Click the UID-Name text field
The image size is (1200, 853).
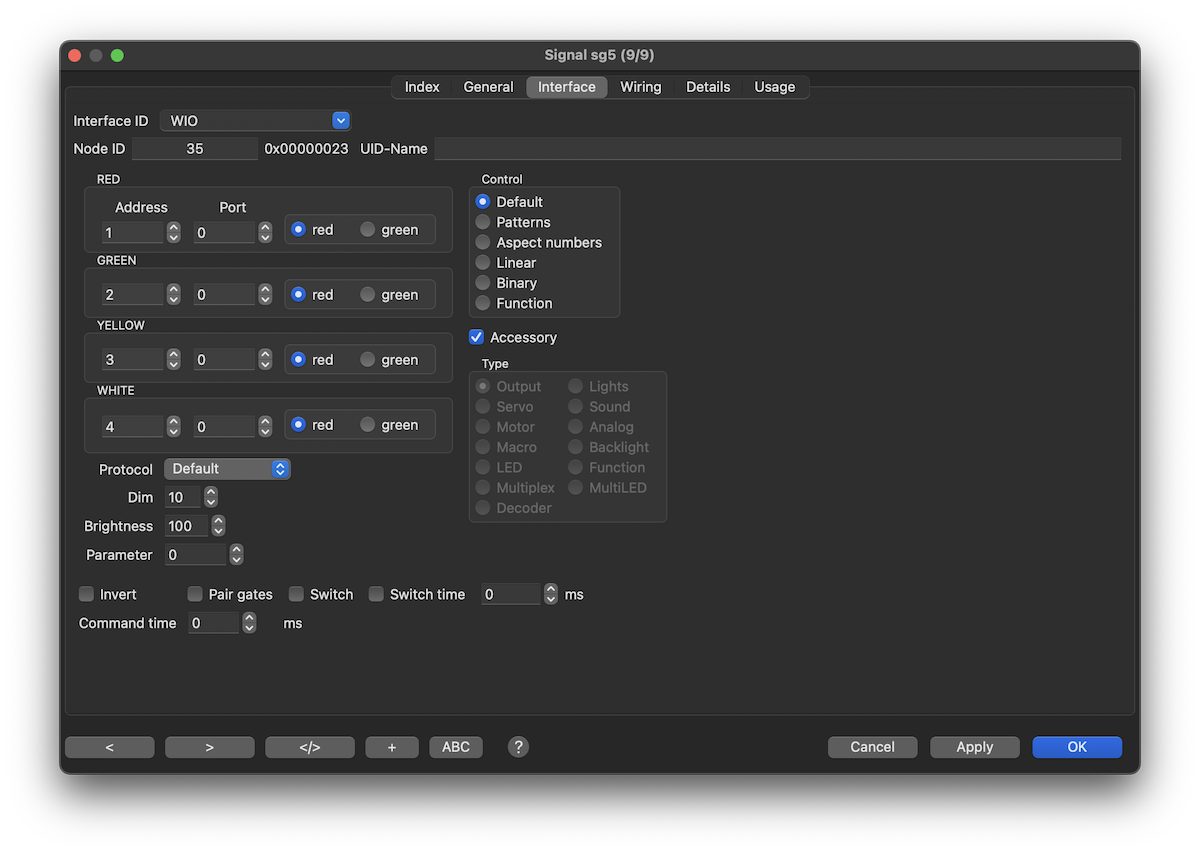click(x=777, y=149)
